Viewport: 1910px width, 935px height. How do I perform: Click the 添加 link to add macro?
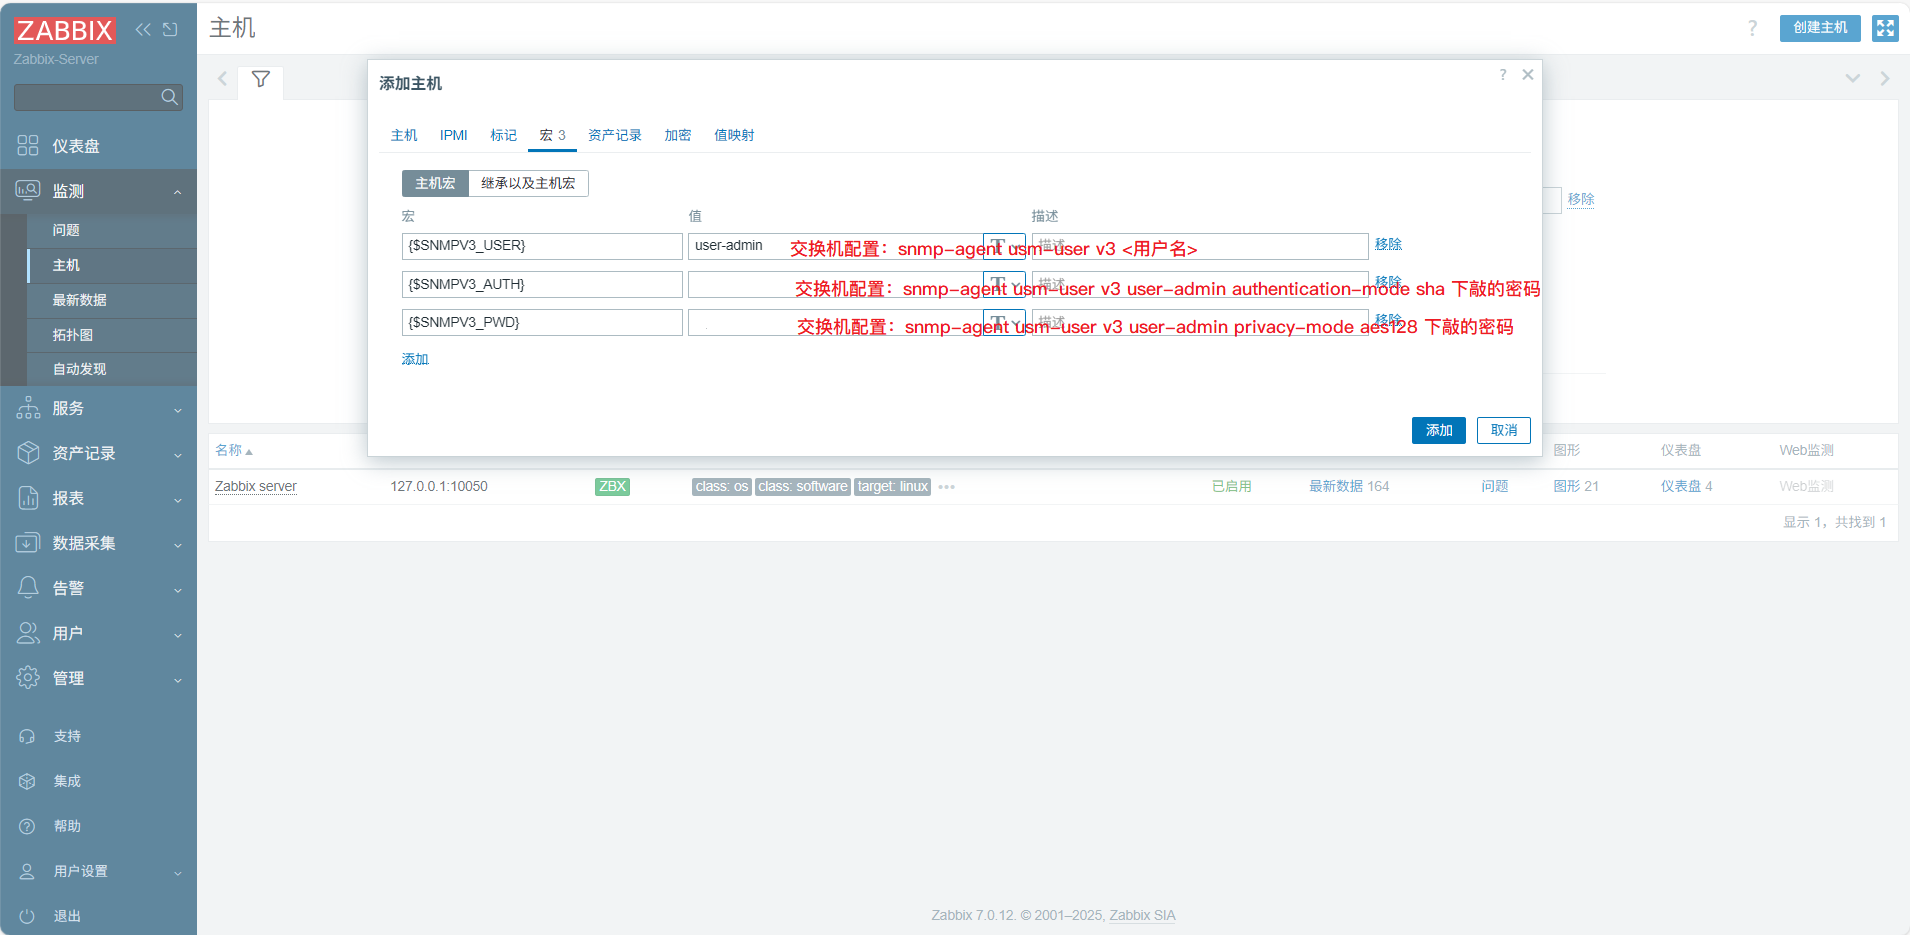415,359
